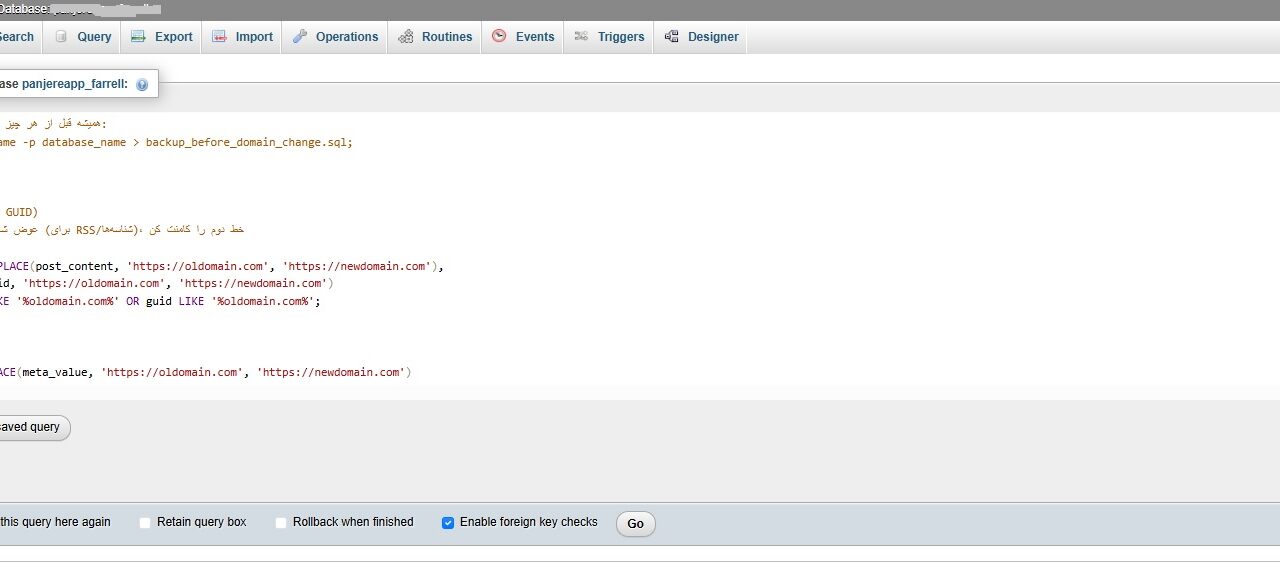Click the Triggers tab icon
This screenshot has height=584, width=1280.
(581, 37)
